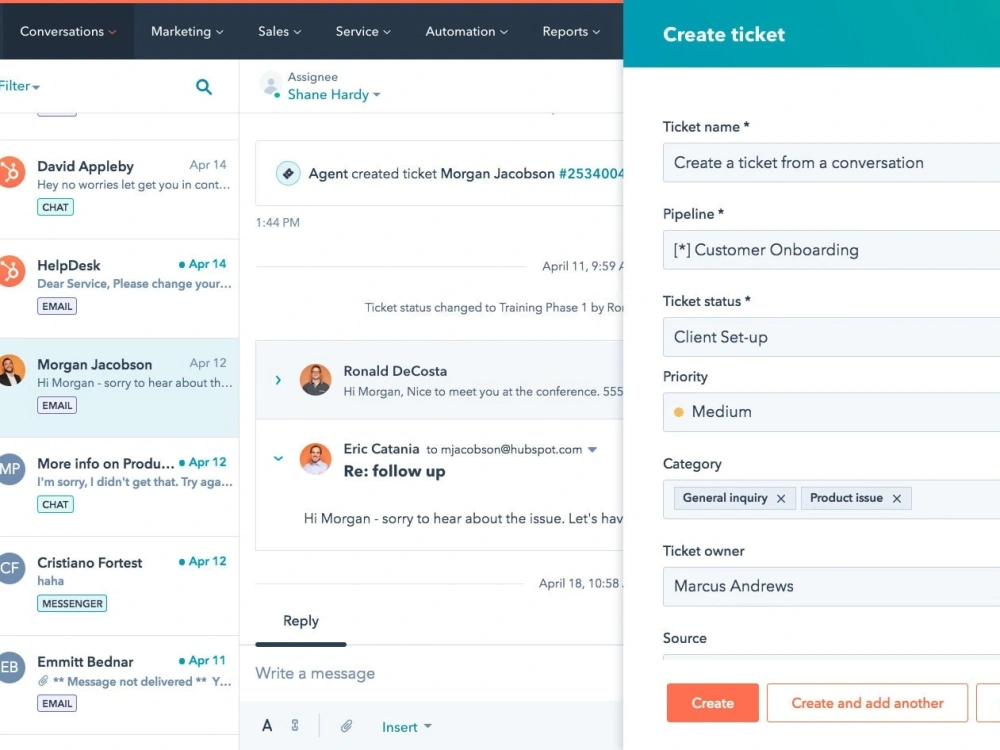Open recipient details arrow after mjacobson@hubspot.com
The image size is (1000, 750).
point(592,450)
